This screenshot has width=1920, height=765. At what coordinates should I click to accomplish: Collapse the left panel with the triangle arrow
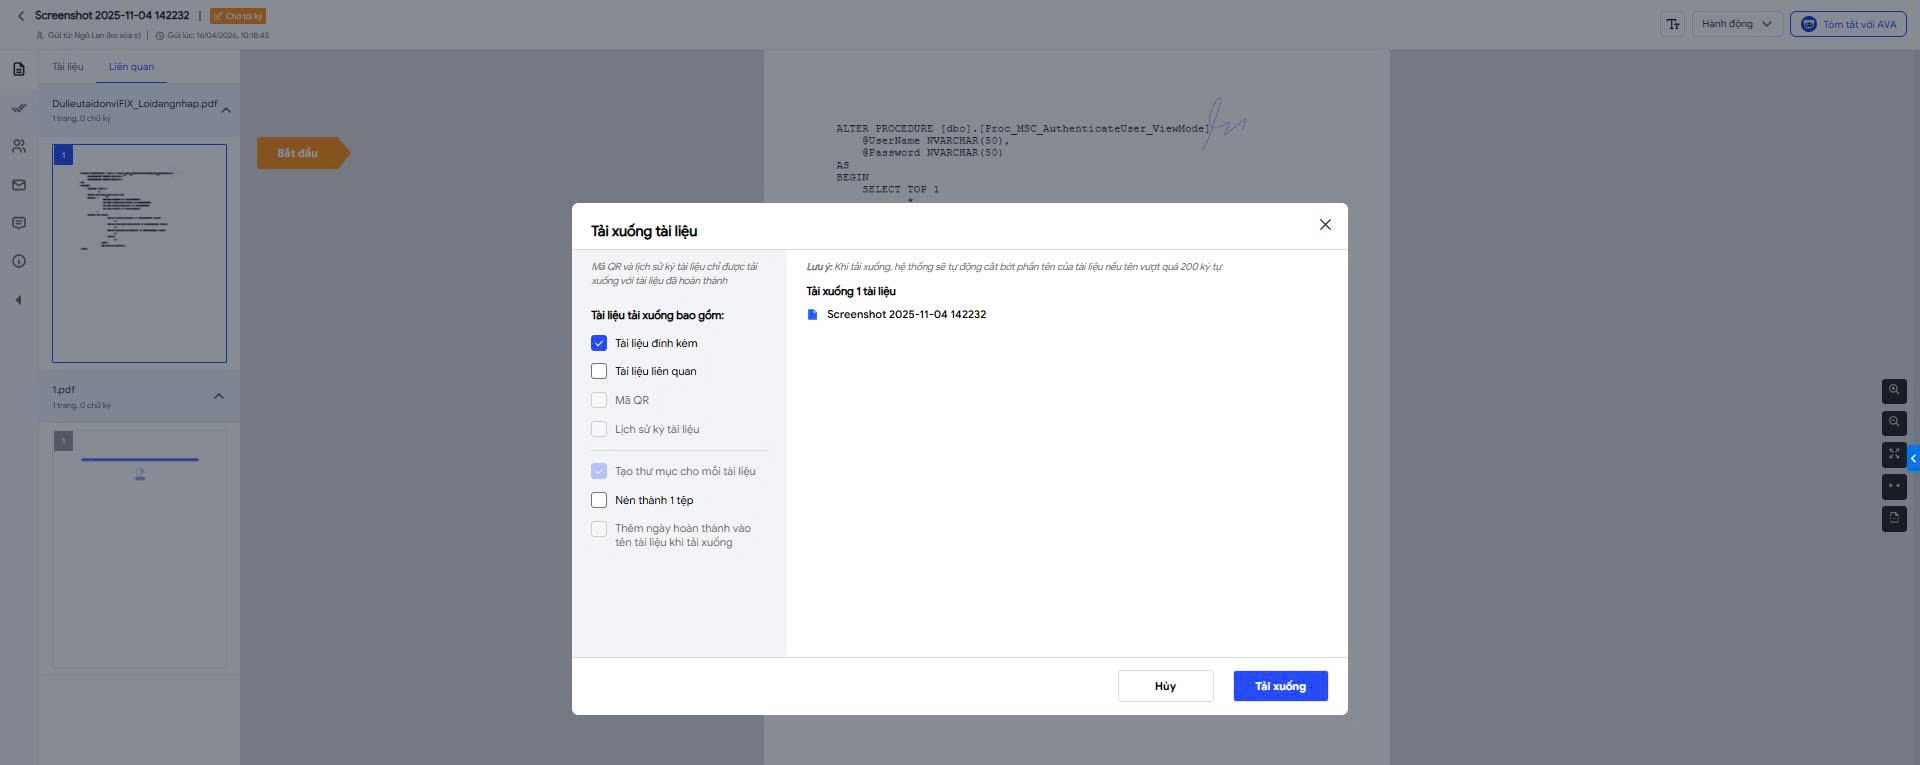(18, 300)
